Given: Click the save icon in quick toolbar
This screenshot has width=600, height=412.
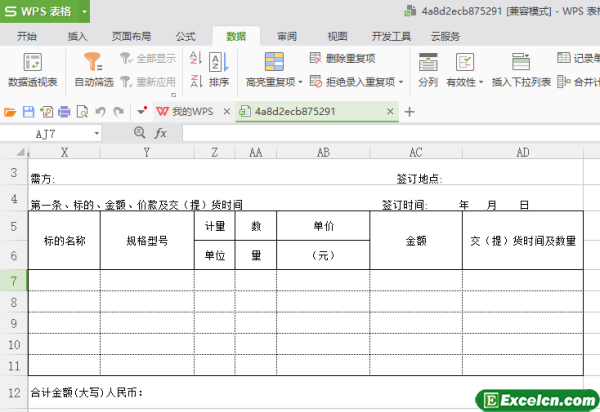Looking at the screenshot, I should [x=28, y=111].
